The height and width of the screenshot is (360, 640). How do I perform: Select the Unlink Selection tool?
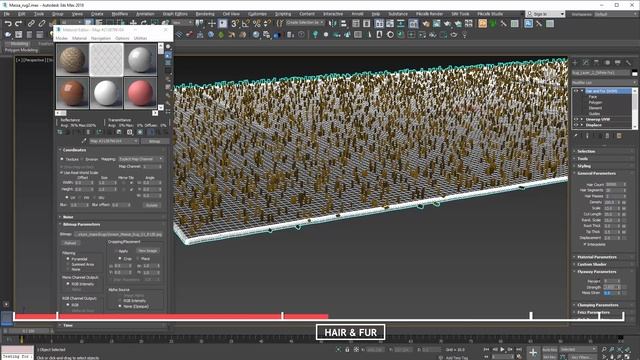tap(42, 24)
